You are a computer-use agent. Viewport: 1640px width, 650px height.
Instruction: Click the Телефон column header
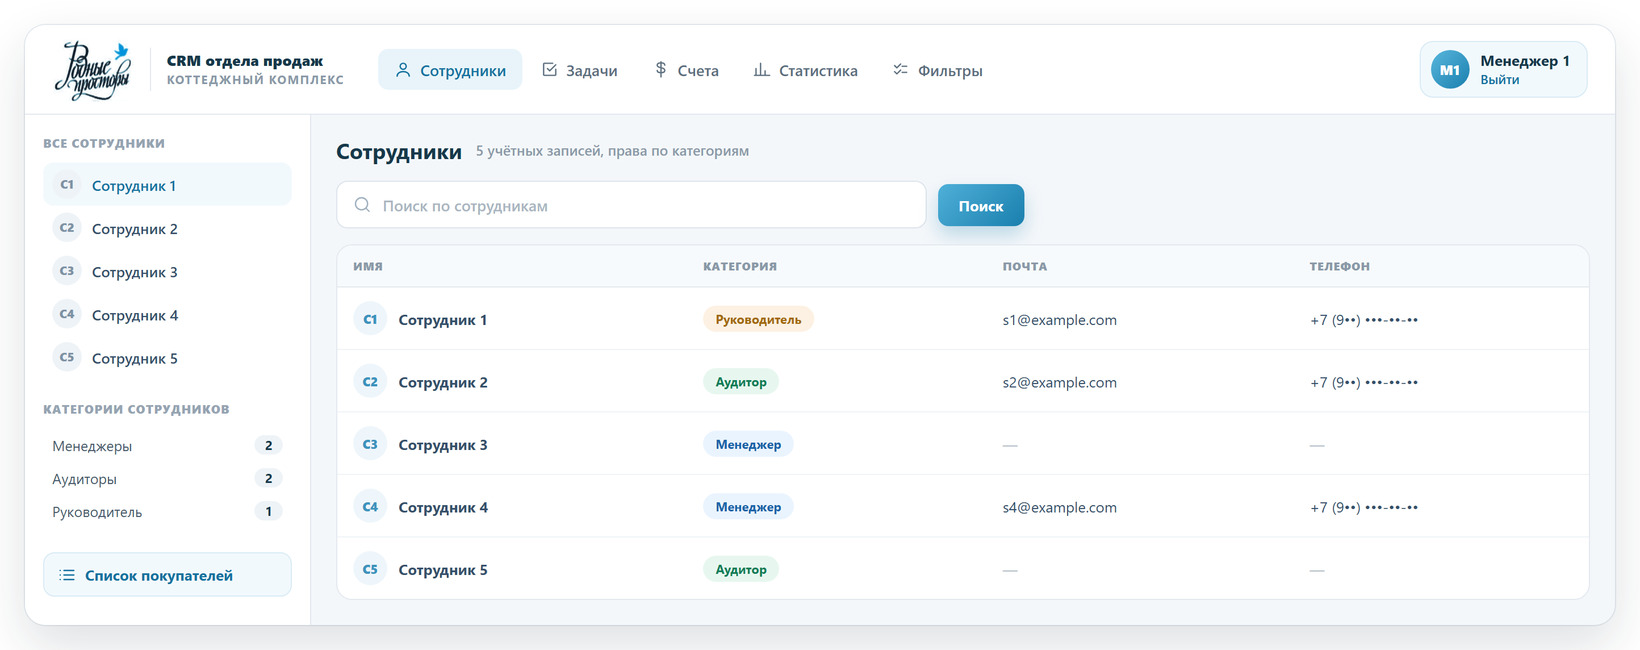pos(1340,266)
